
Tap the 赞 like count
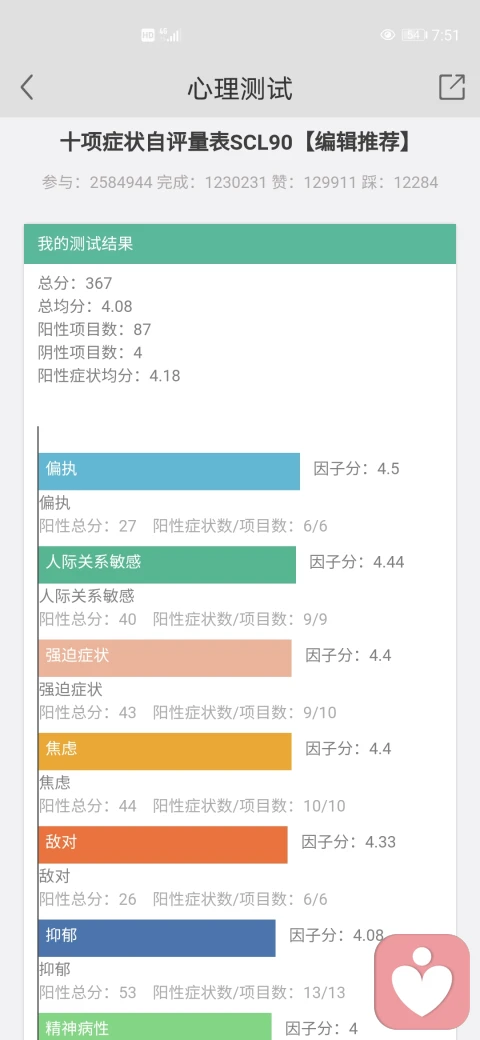pyautogui.click(x=314, y=182)
